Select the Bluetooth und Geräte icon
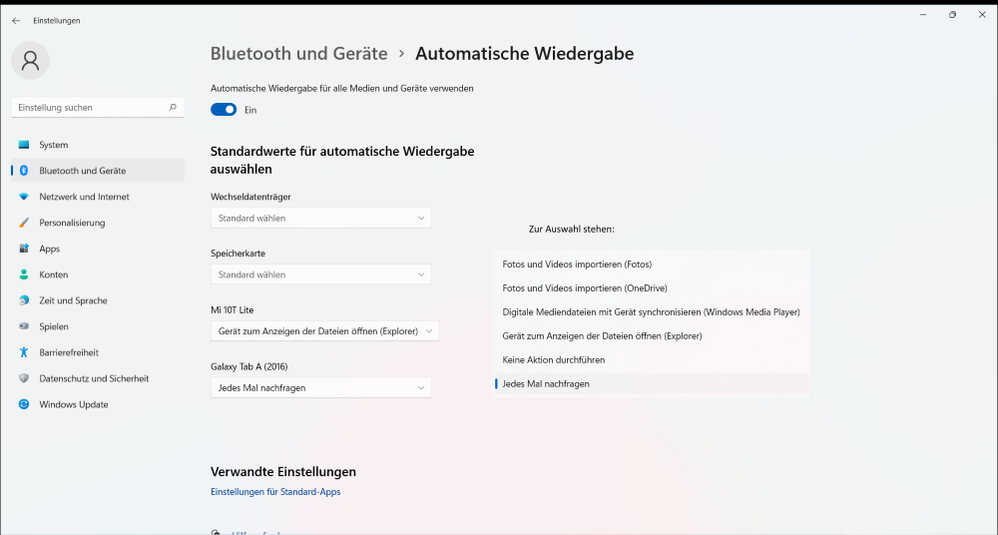Image resolution: width=998 pixels, height=535 pixels. [24, 171]
